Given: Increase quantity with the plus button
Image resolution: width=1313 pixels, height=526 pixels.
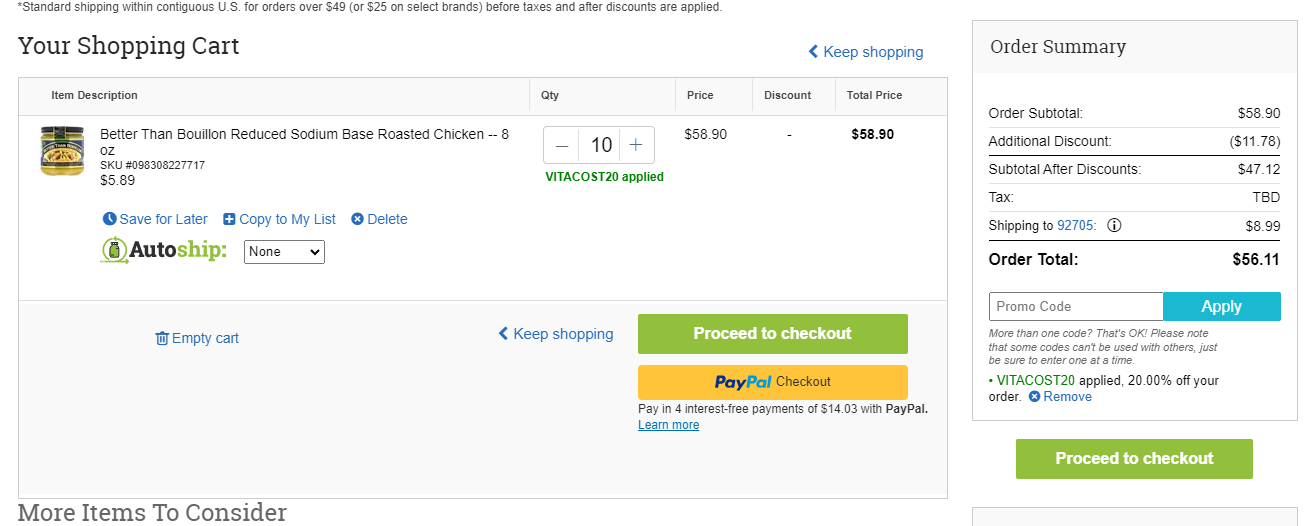Looking at the screenshot, I should [636, 145].
